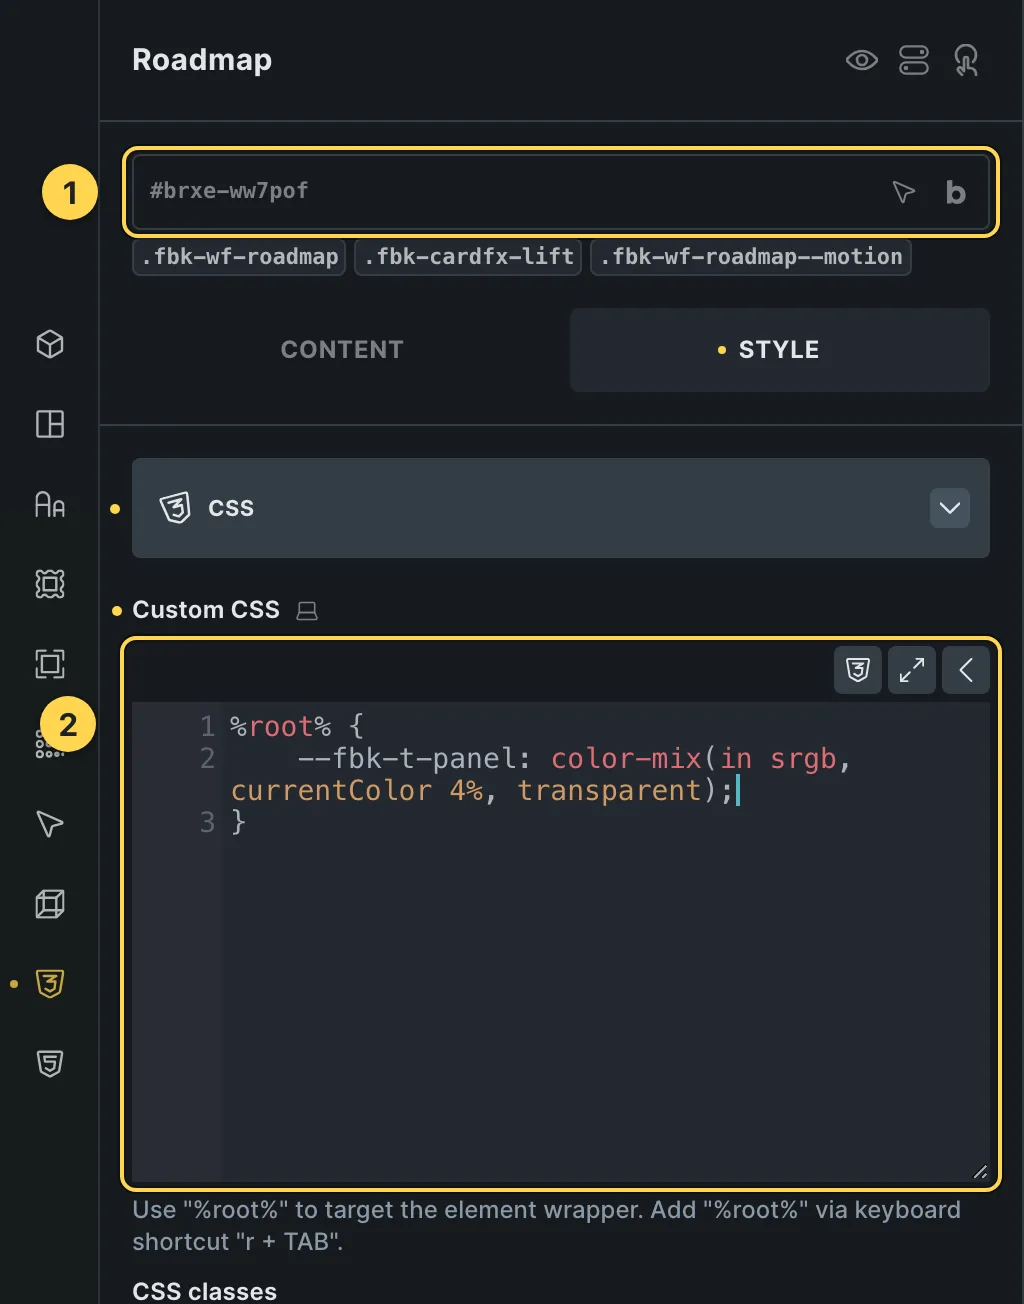This screenshot has height=1304, width=1024.
Task: Click the bold 'b' icon in ID field
Action: (955, 192)
